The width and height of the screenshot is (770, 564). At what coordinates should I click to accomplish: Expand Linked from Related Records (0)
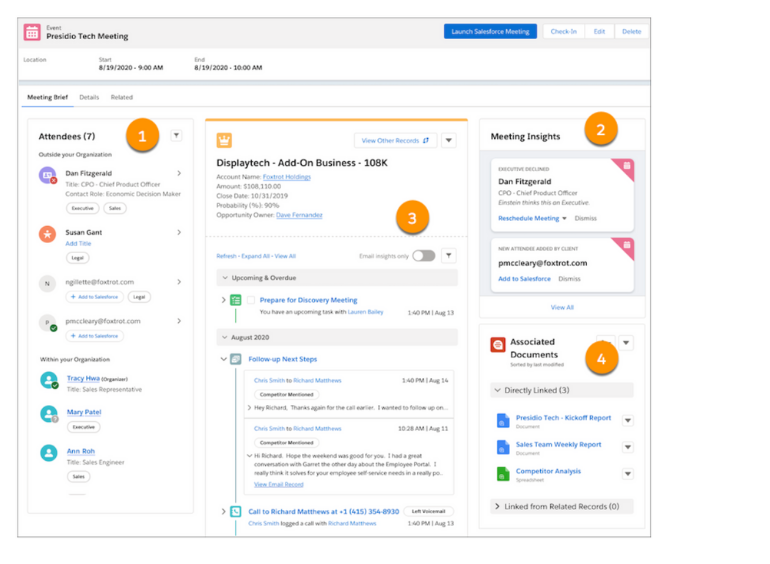pyautogui.click(x=497, y=506)
